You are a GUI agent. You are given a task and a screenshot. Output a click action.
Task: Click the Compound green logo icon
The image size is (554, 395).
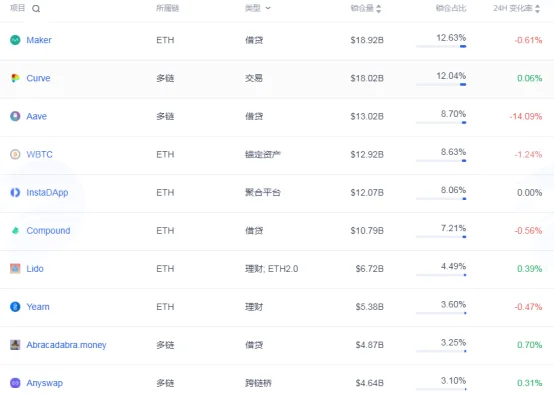pos(15,231)
